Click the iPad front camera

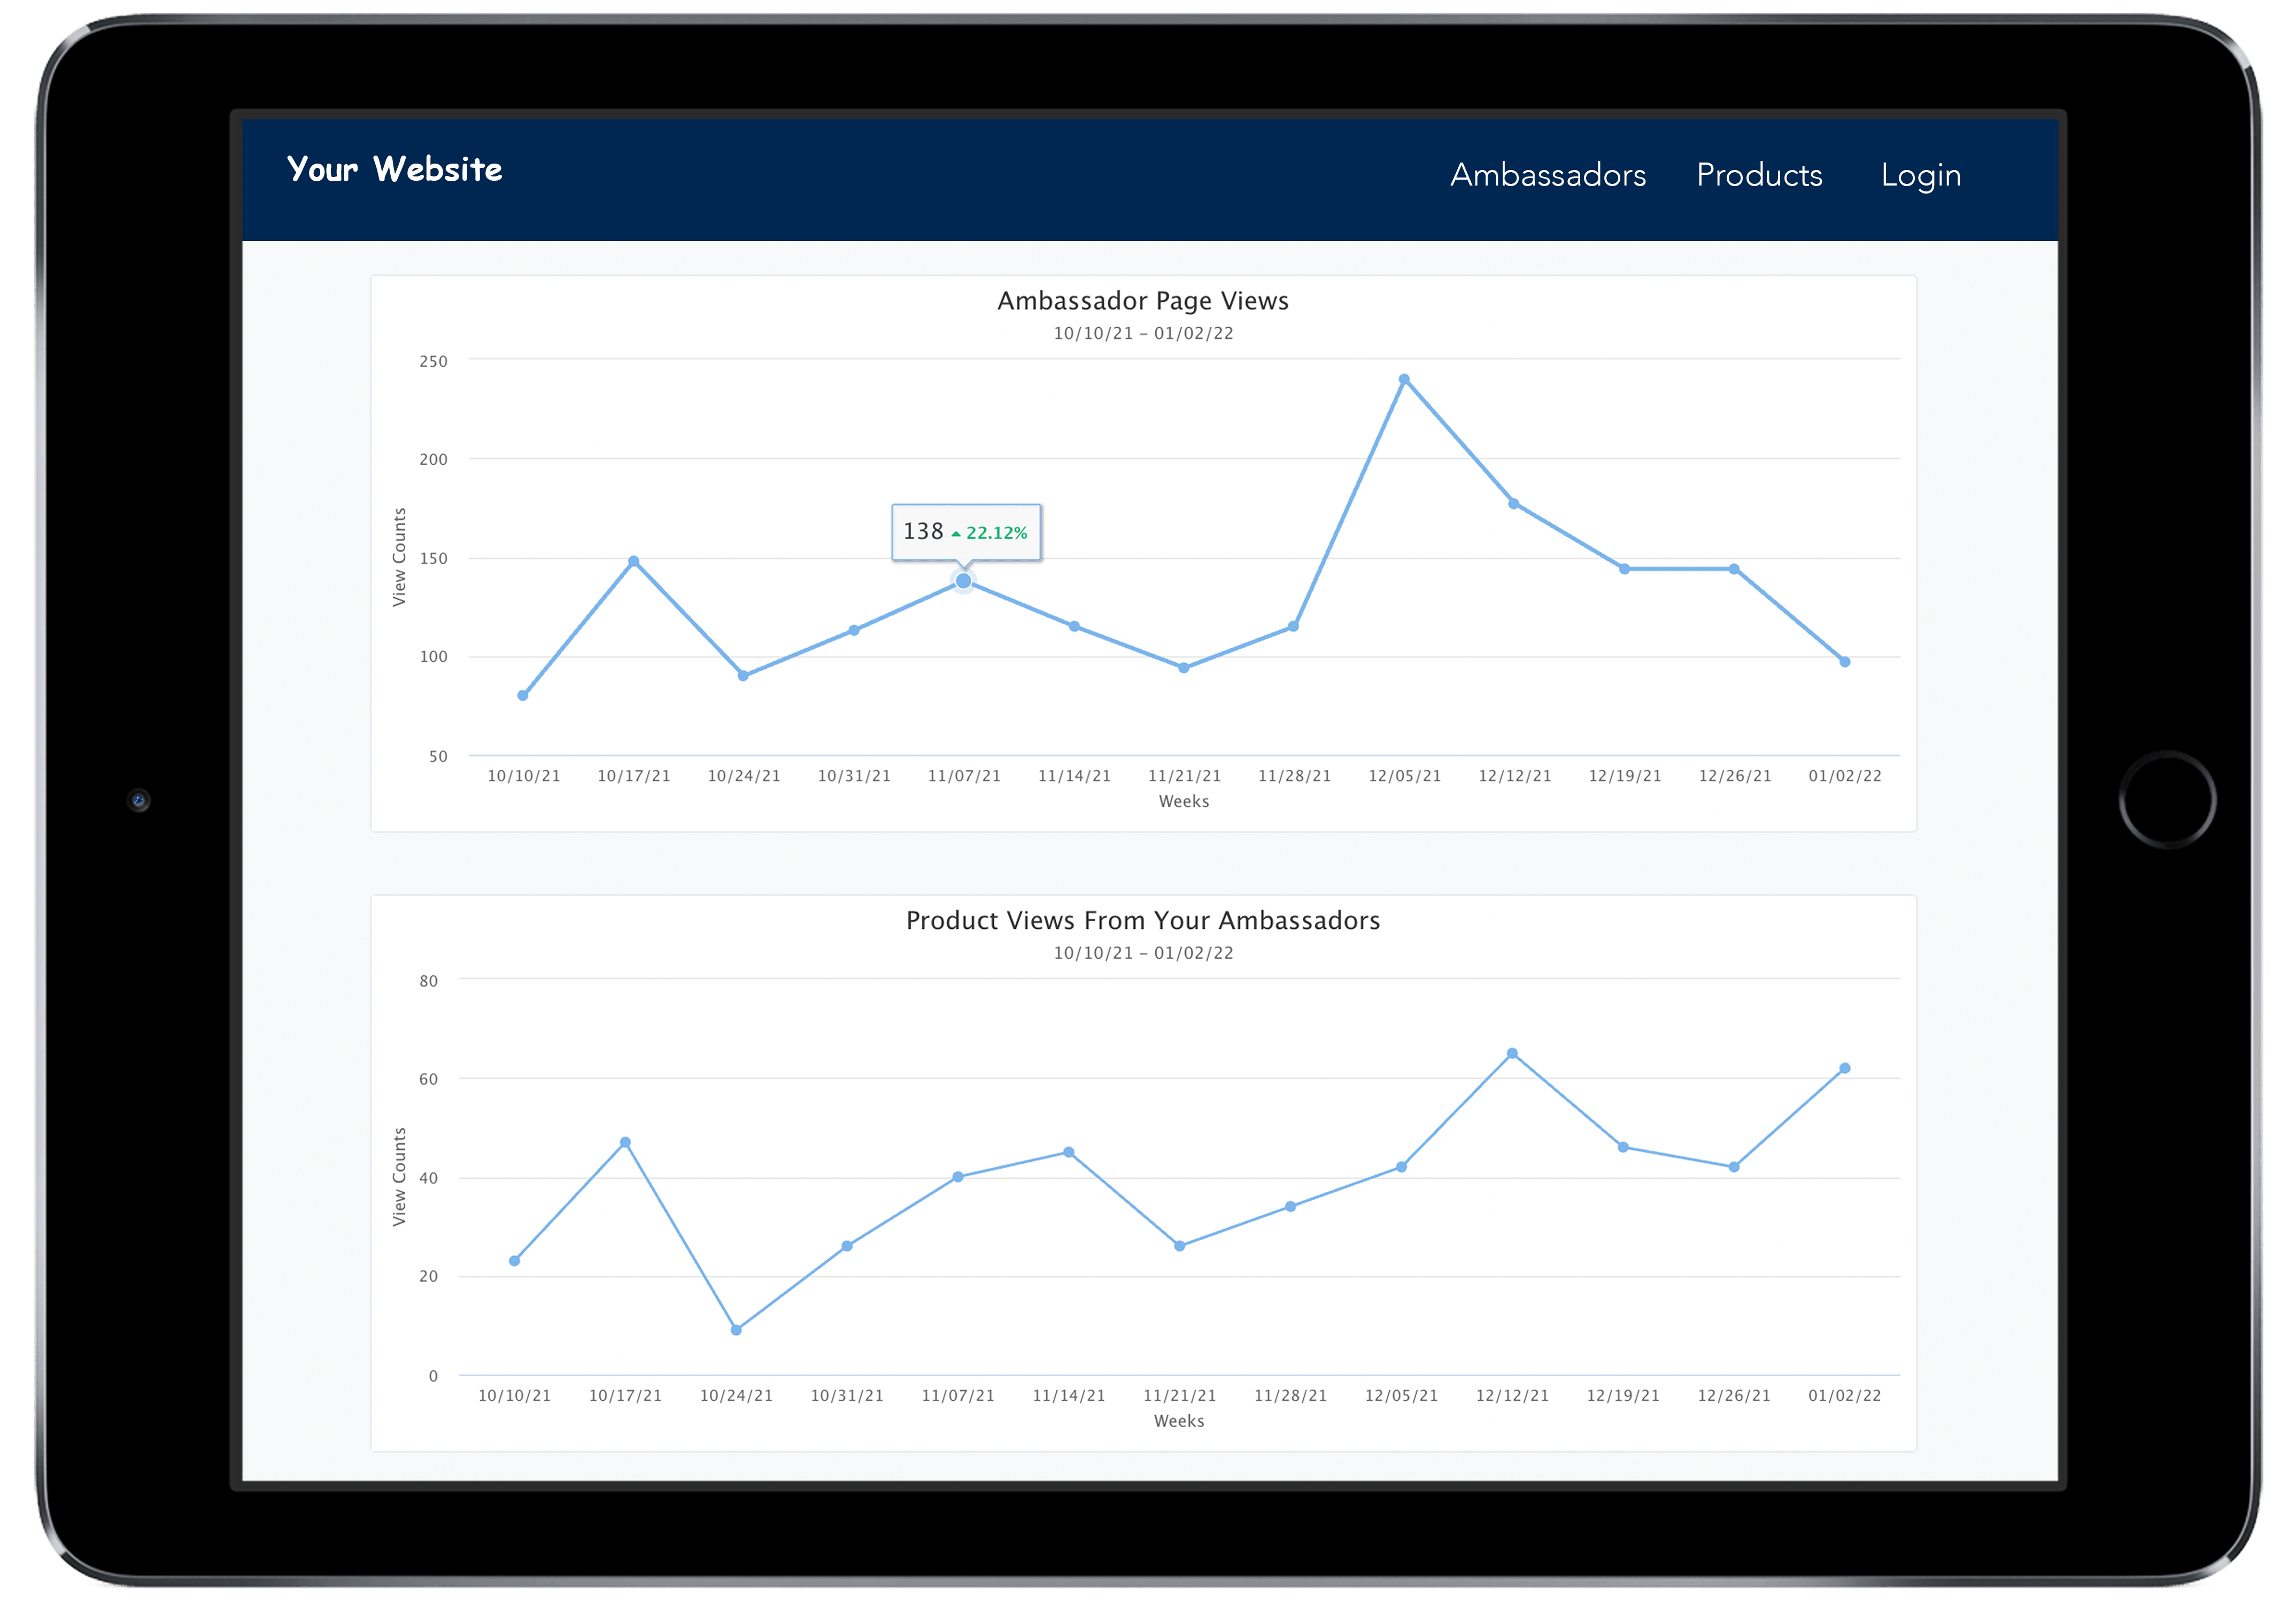(139, 800)
